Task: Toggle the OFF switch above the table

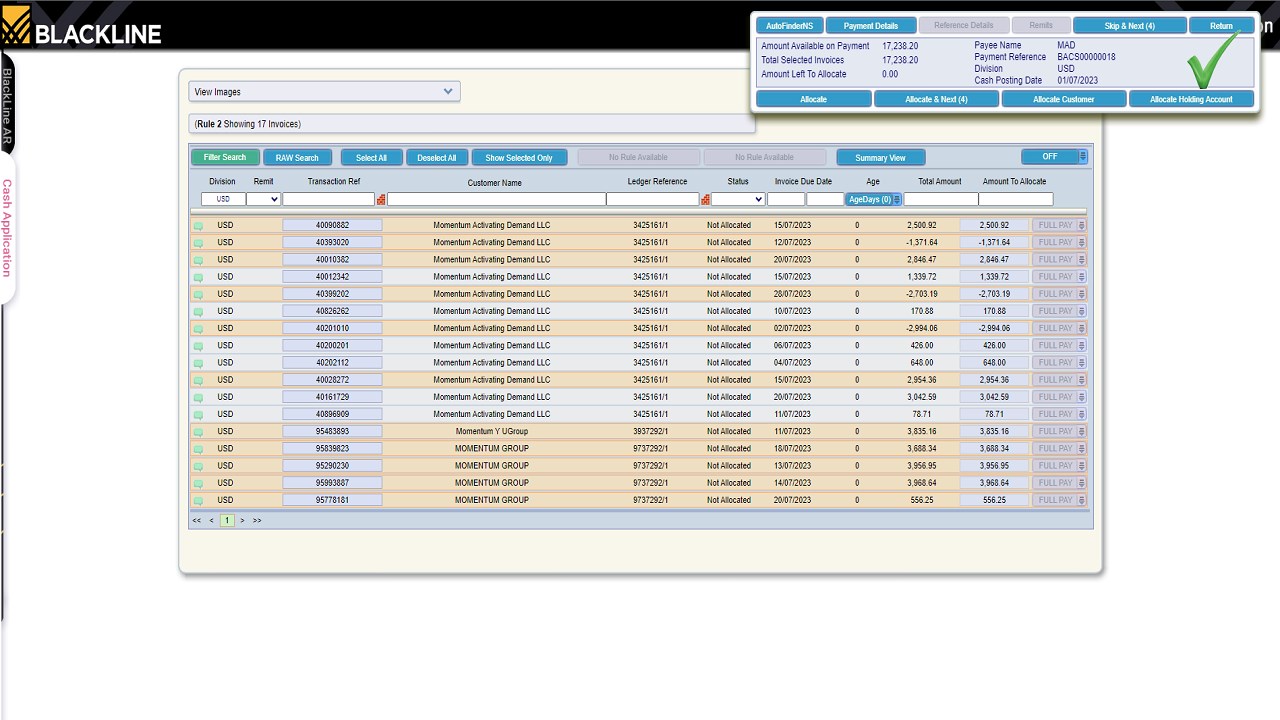Action: pos(1049,157)
